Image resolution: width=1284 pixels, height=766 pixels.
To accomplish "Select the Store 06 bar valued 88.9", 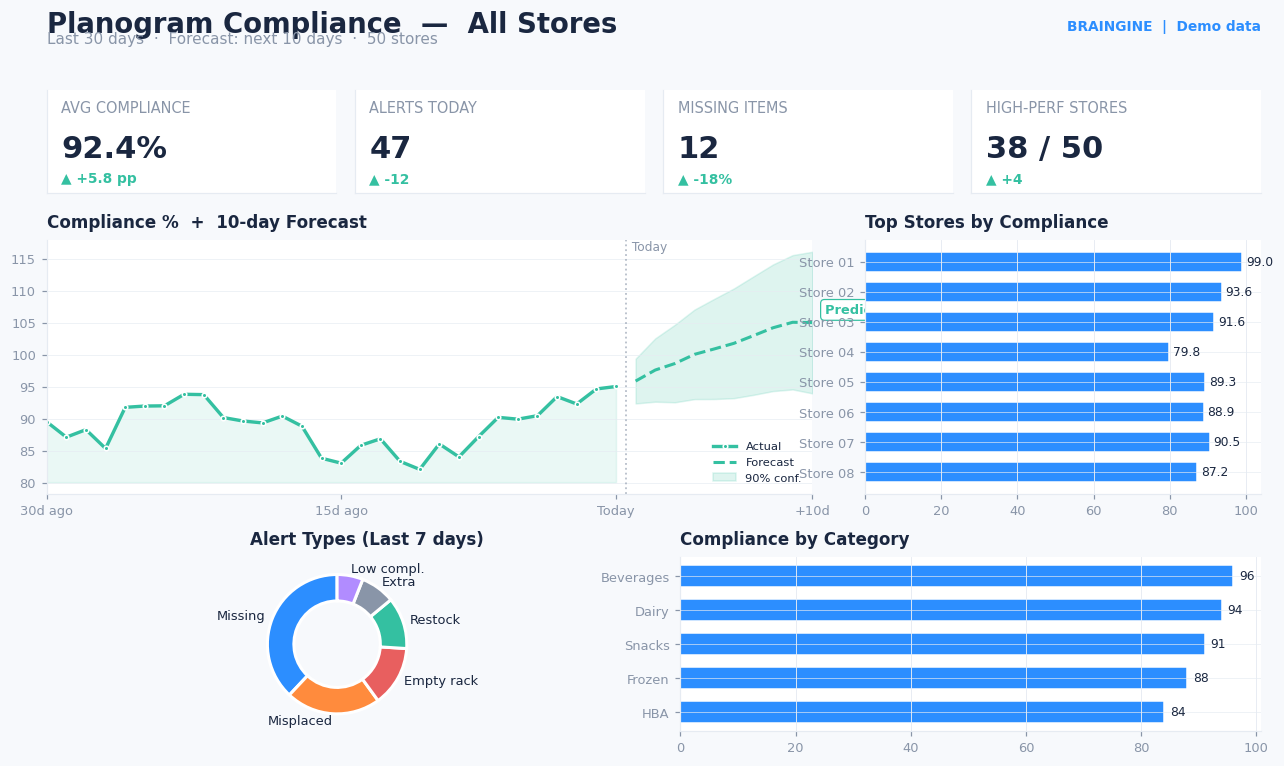I will coord(1034,412).
